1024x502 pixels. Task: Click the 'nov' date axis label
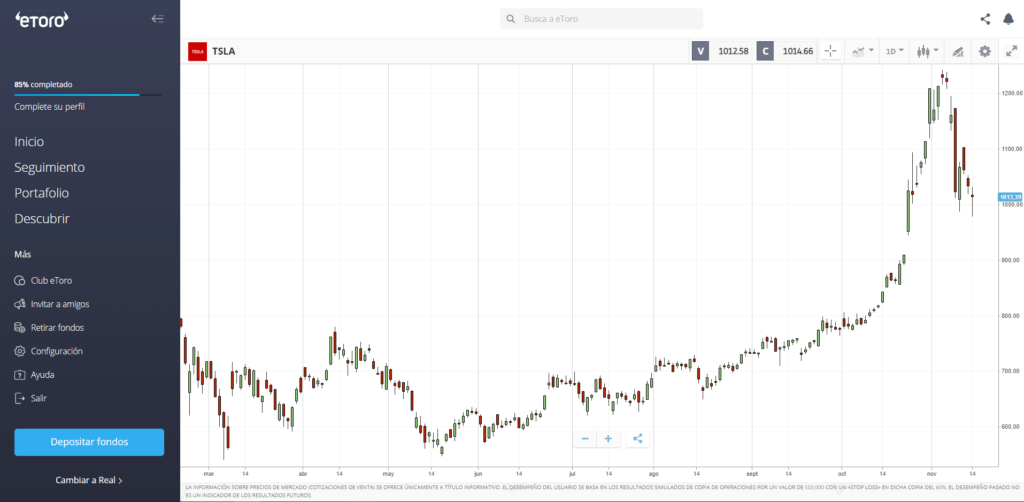click(x=932, y=473)
